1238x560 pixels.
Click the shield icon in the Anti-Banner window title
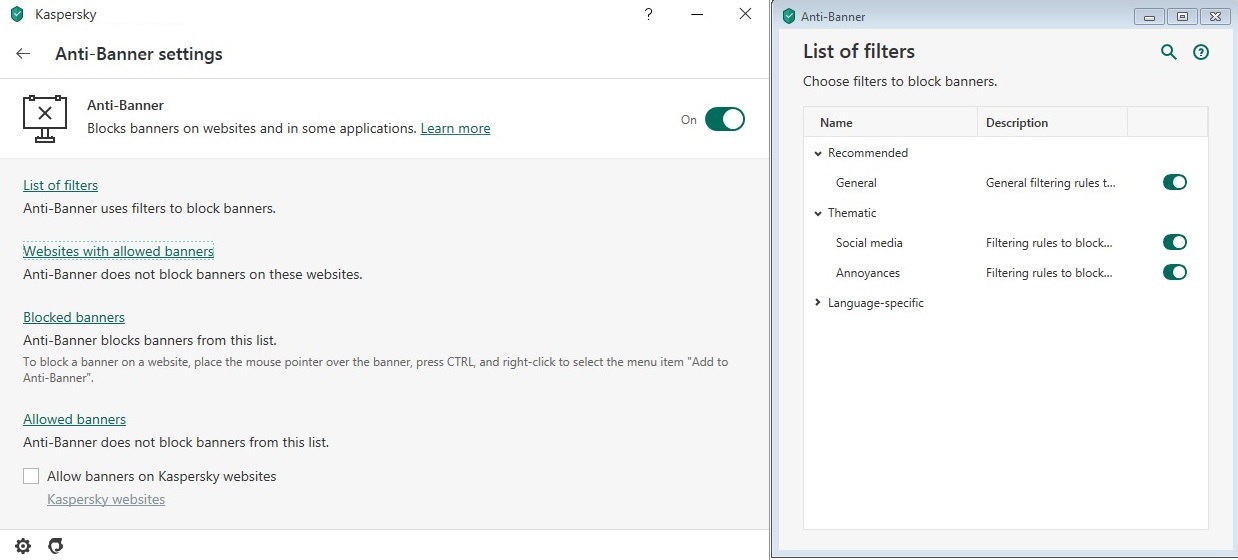pos(789,16)
